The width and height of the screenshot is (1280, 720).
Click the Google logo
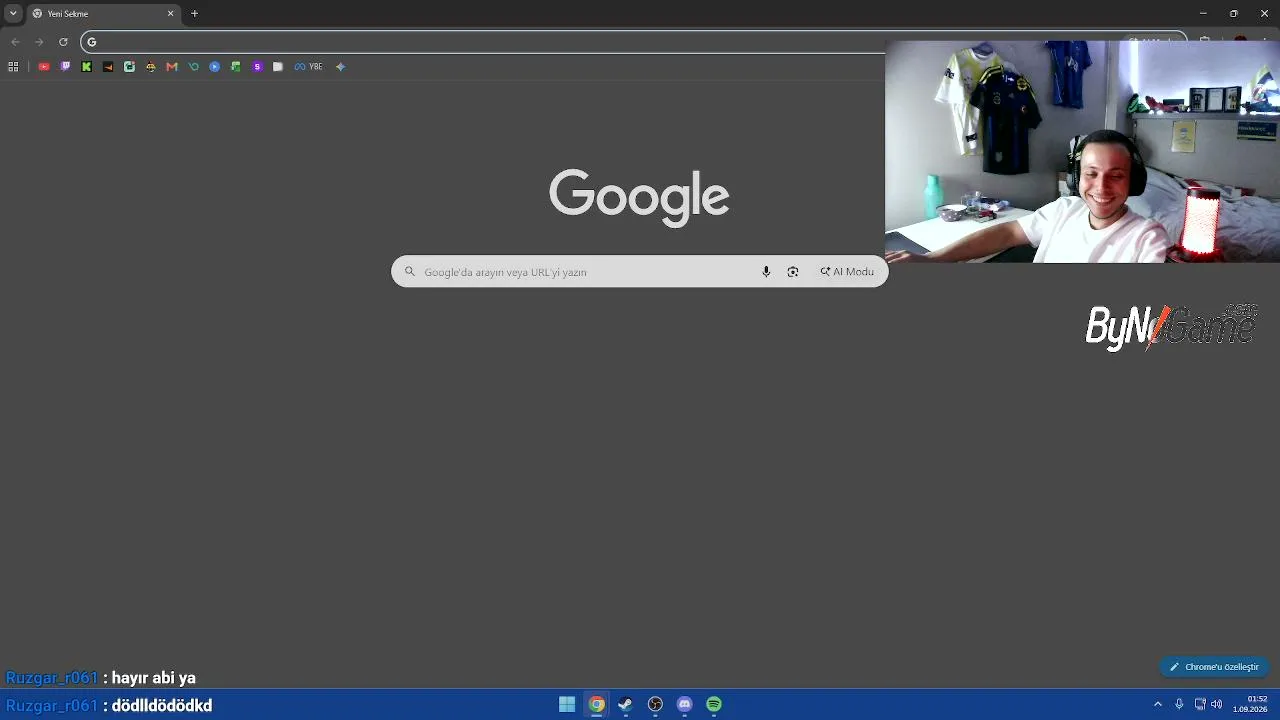point(639,197)
